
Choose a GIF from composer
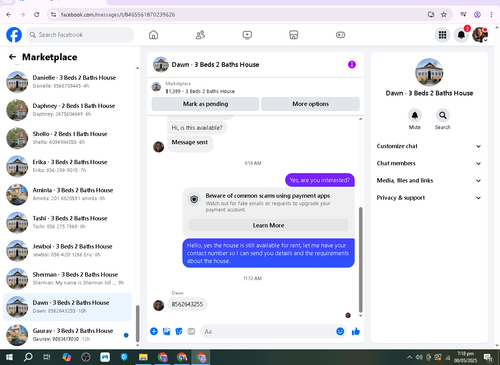191,331
